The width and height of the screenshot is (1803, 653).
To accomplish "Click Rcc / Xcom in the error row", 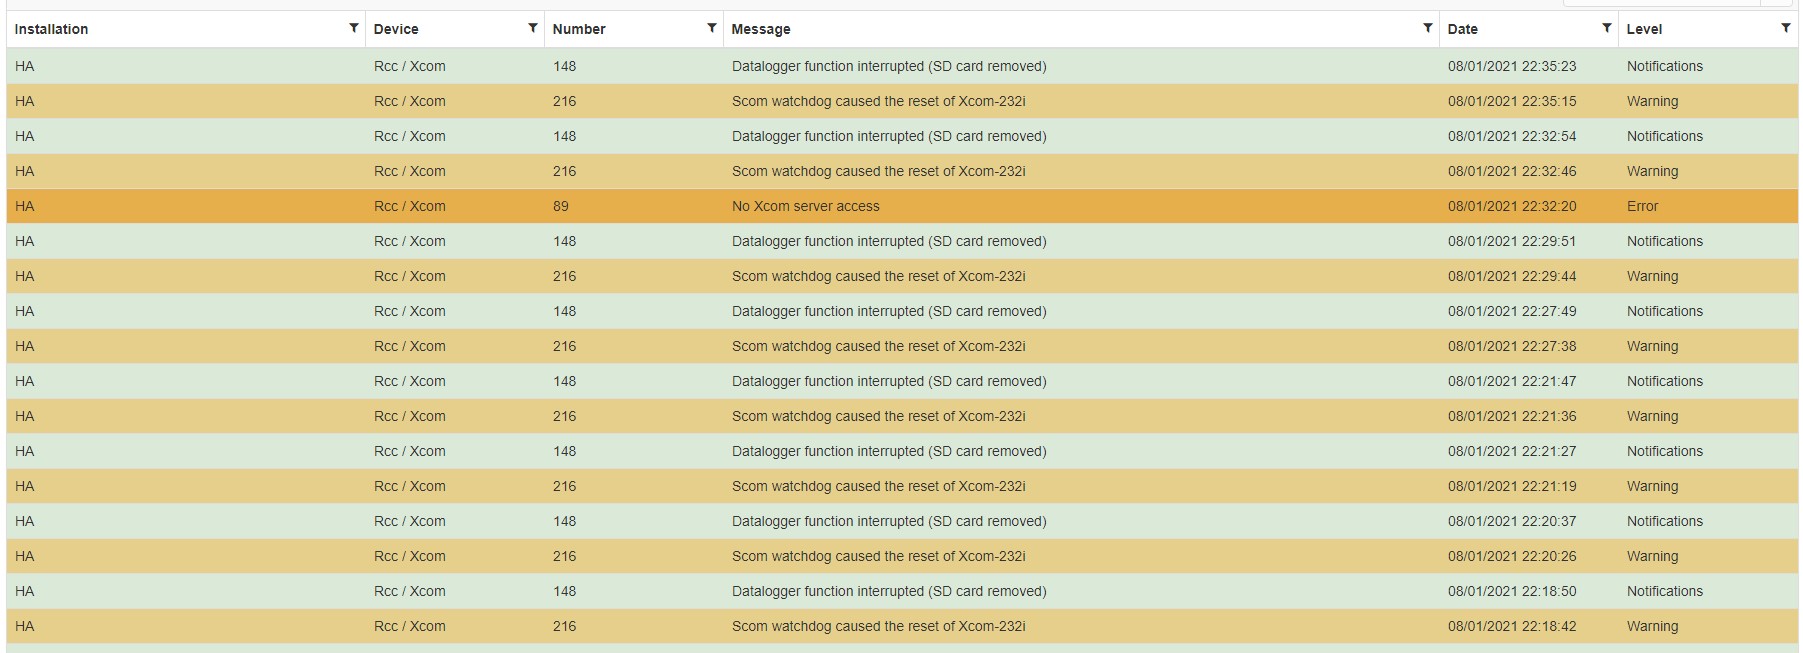I will click(409, 206).
